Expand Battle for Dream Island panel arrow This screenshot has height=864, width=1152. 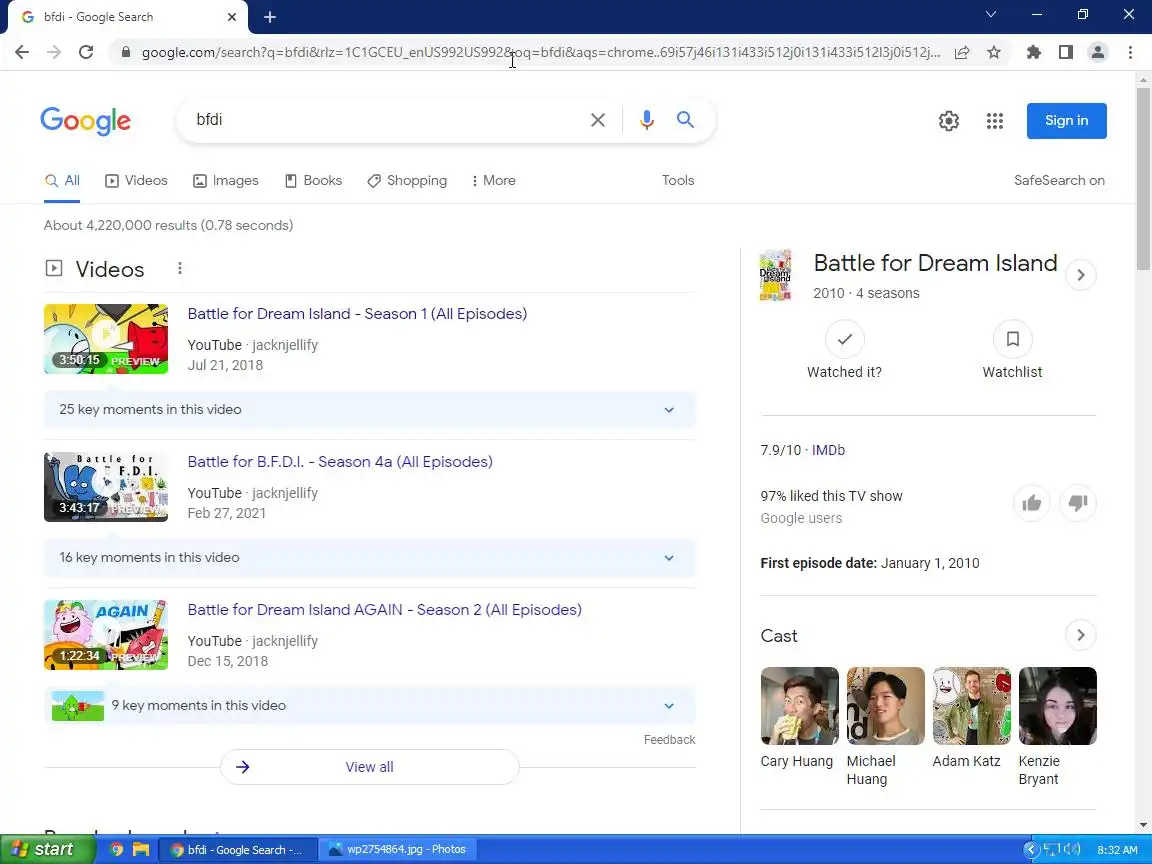(x=1081, y=275)
